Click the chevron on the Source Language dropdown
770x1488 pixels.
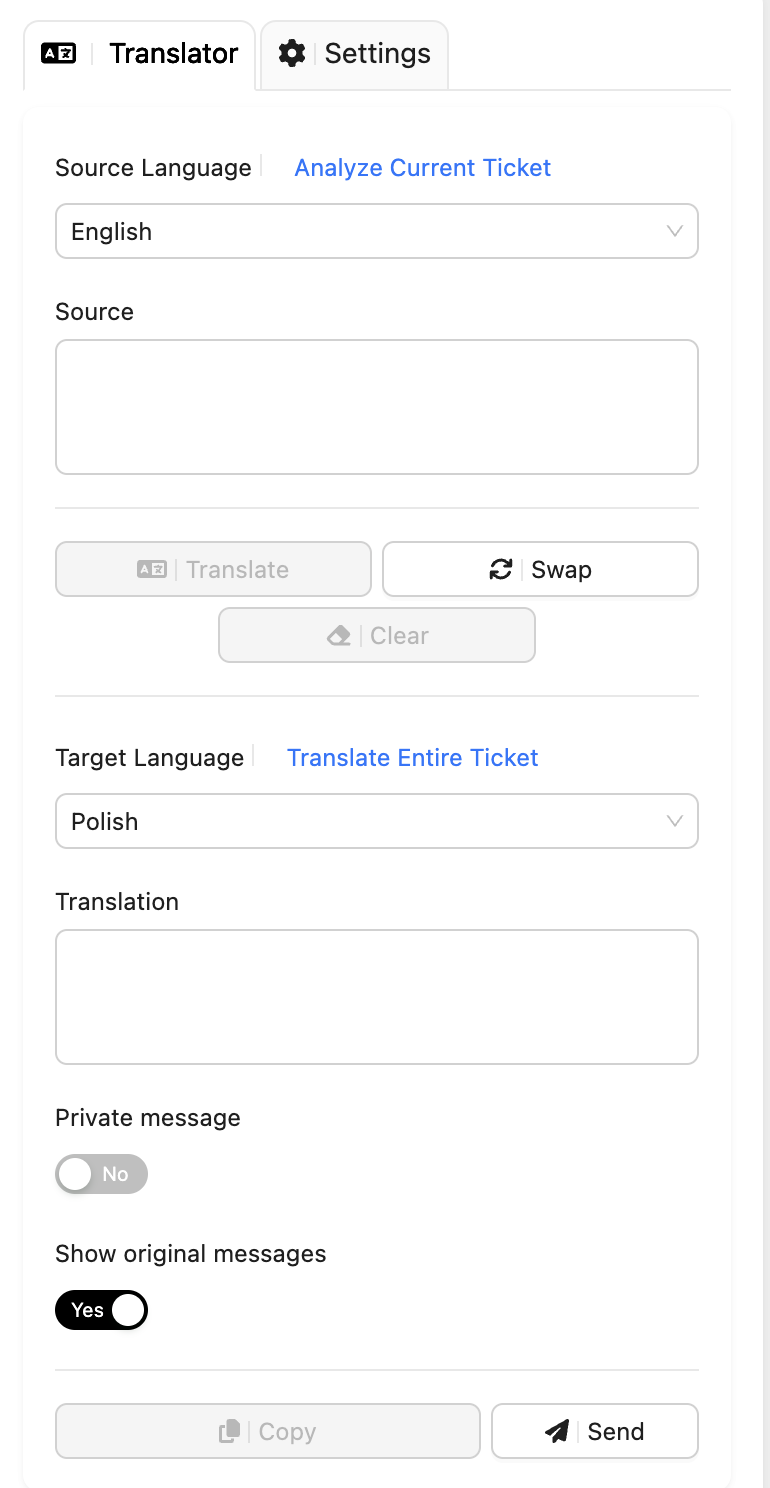tap(673, 231)
